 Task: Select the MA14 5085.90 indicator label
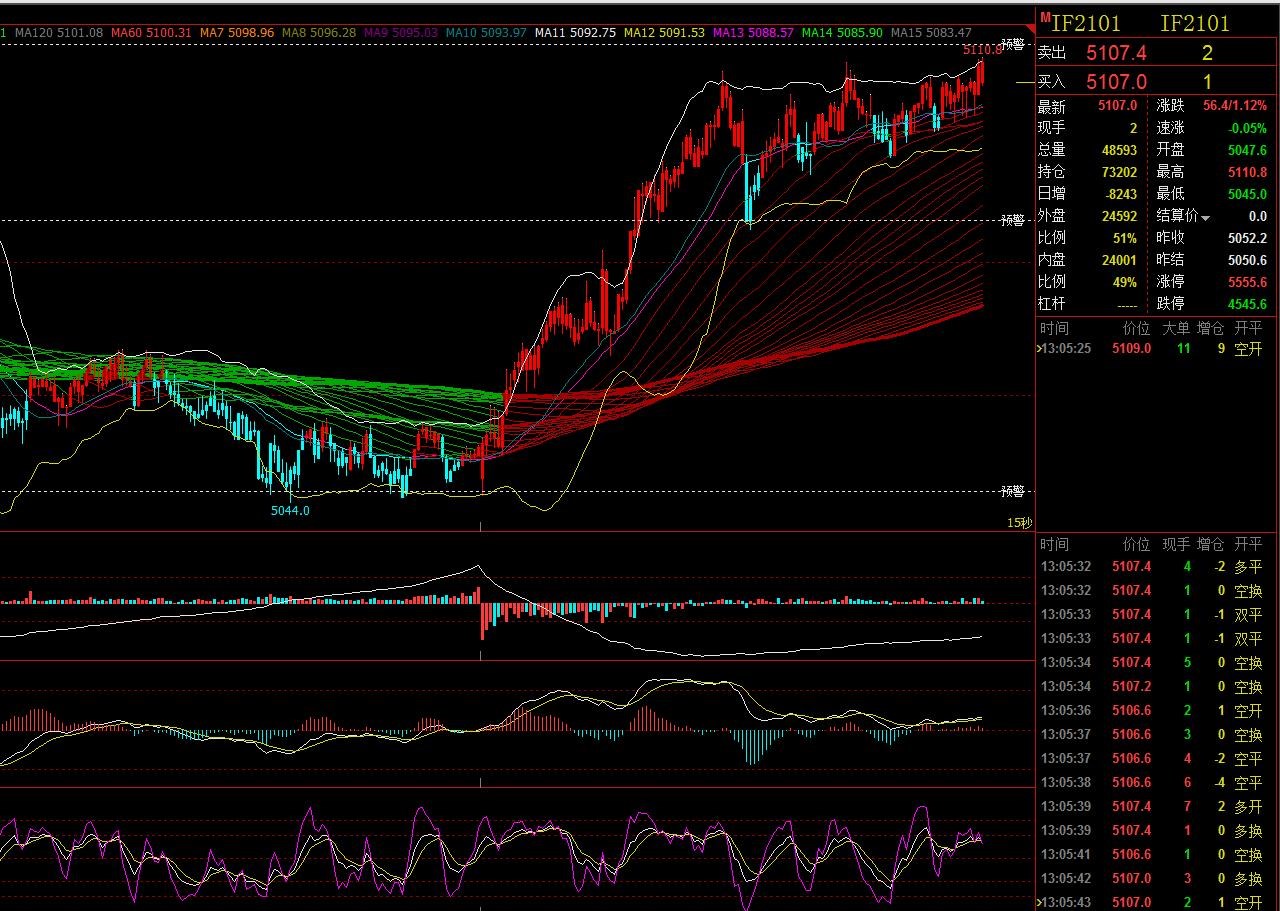(842, 33)
